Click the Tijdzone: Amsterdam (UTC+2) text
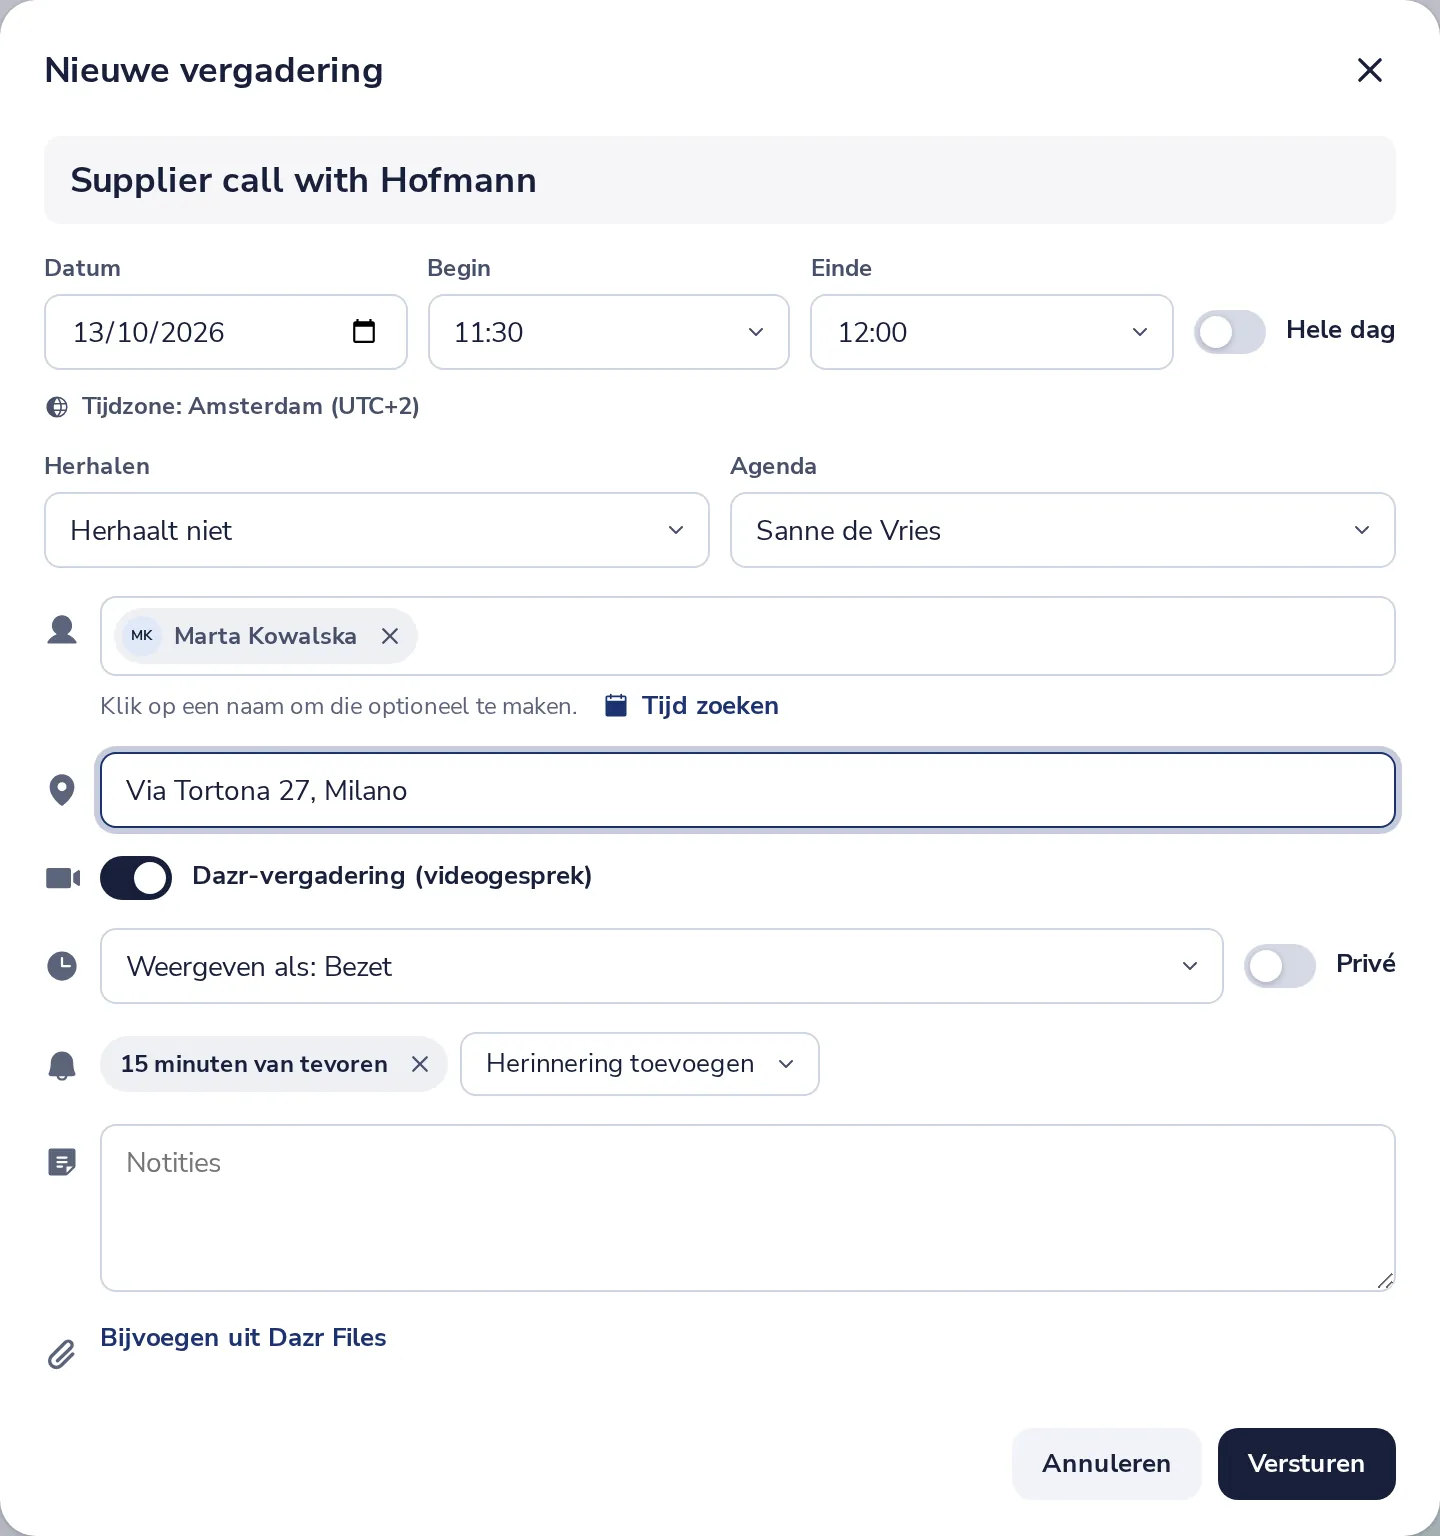This screenshot has width=1440, height=1536. point(251,406)
